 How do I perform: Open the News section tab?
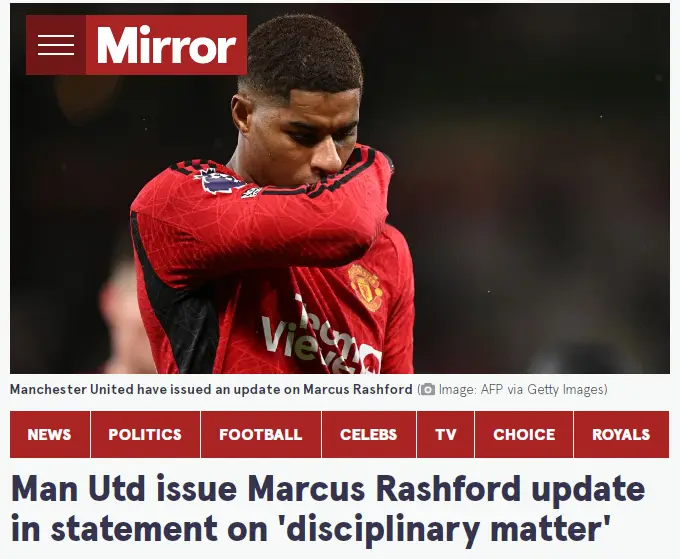[x=49, y=434]
